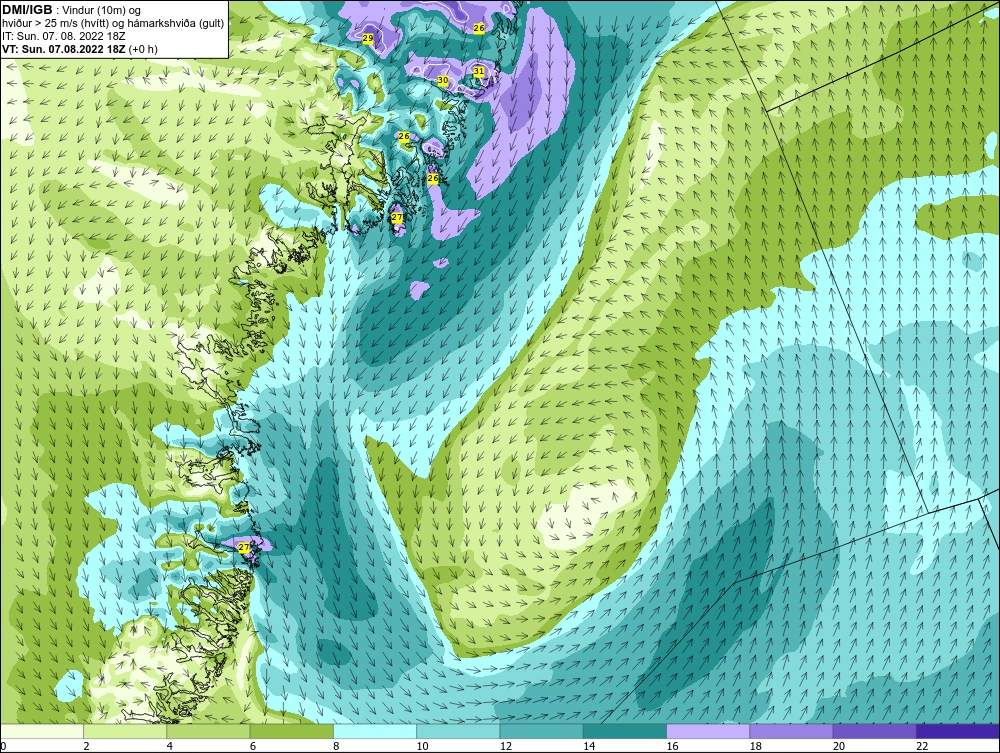Pick the 4–6 m/s green legend swatch
Image resolution: width=1000 pixels, height=753 pixels.
tap(209, 731)
